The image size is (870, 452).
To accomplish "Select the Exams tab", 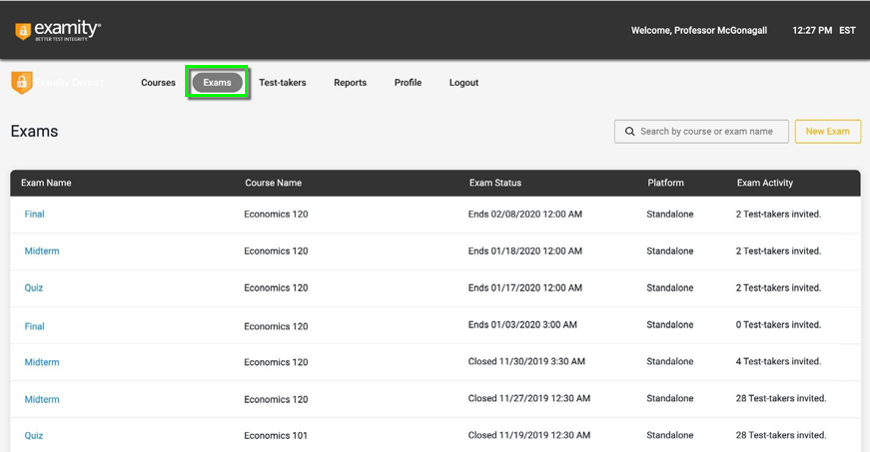I will pyautogui.click(x=217, y=83).
